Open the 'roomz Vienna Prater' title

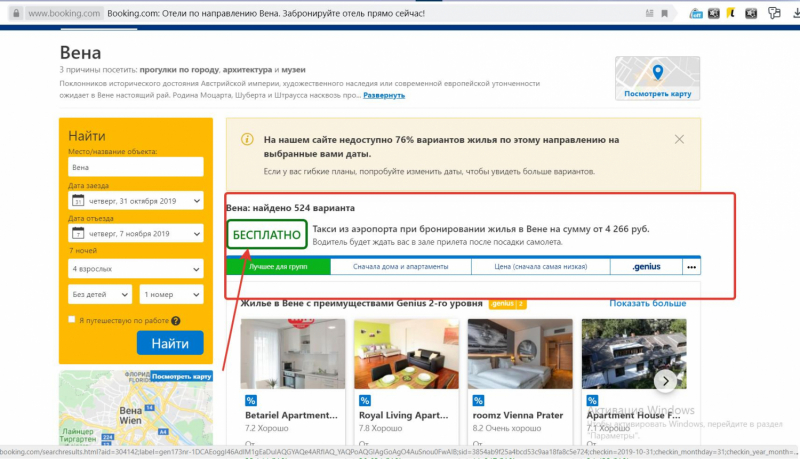(x=518, y=415)
